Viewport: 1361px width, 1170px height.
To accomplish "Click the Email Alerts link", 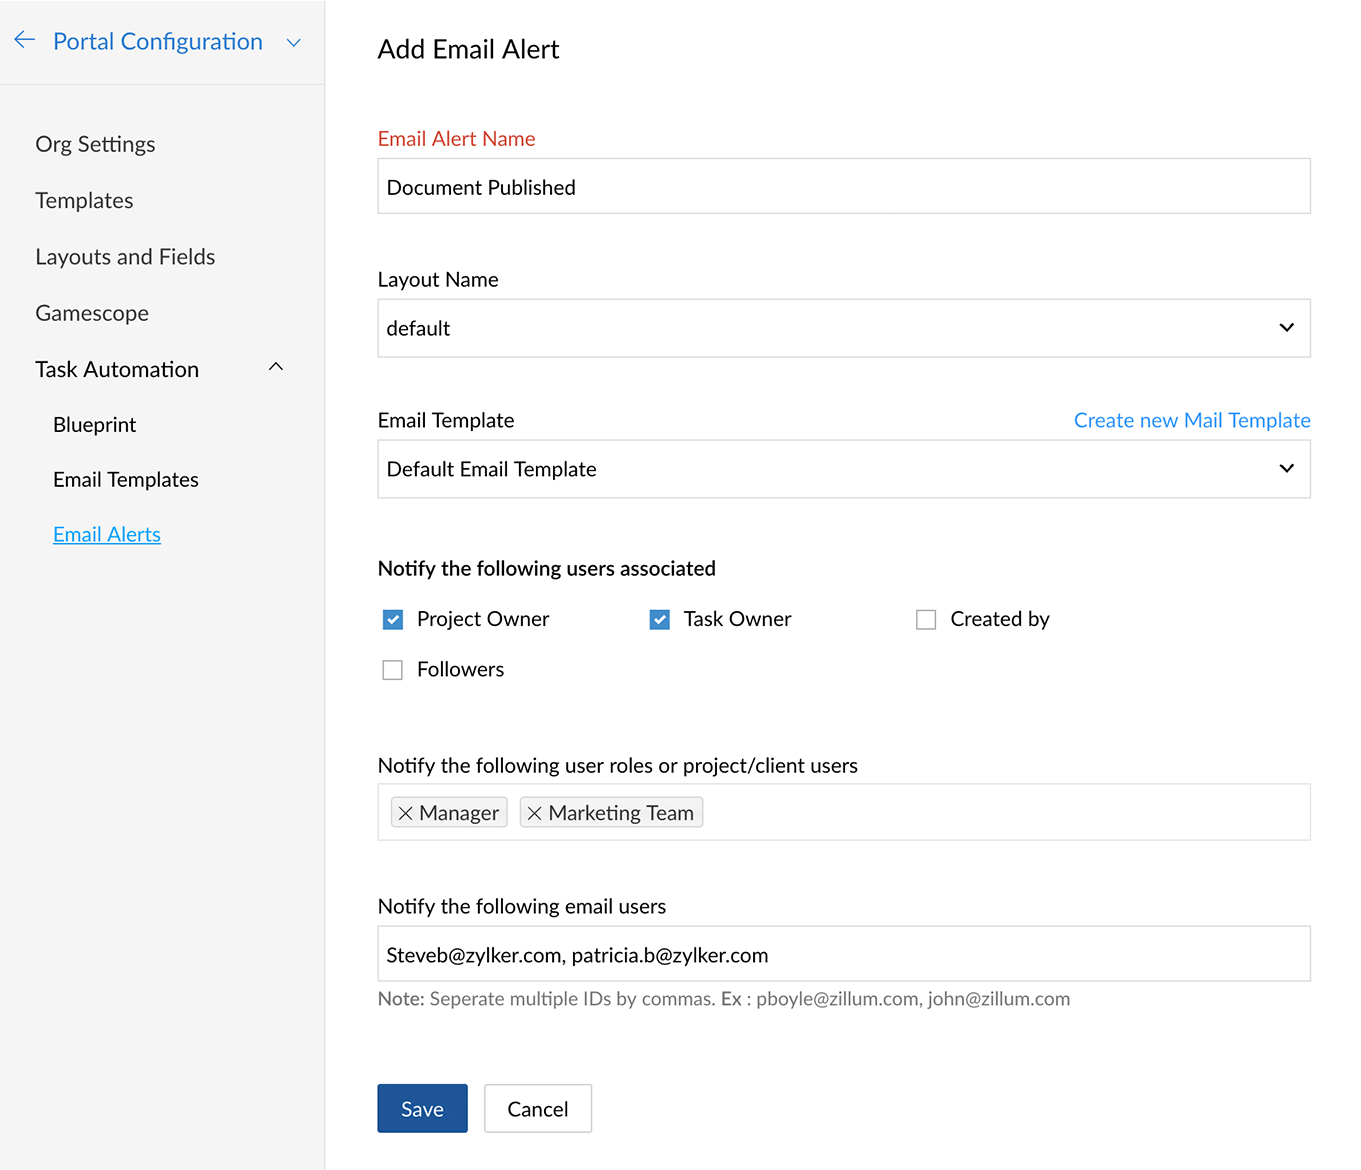I will point(107,534).
